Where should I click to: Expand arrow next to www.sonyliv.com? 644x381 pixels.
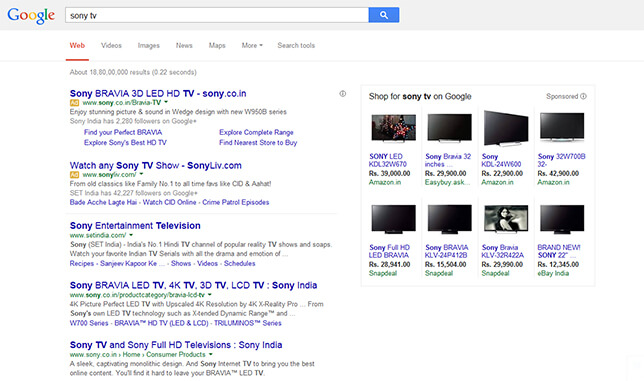pyautogui.click(x=141, y=174)
